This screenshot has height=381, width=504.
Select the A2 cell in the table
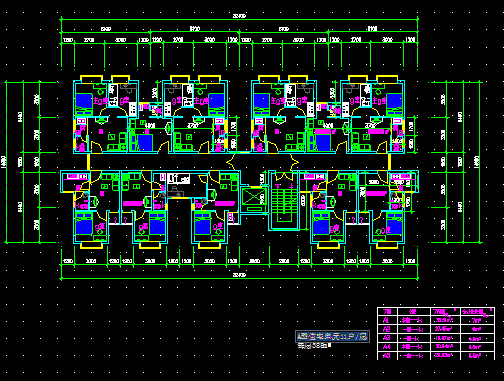(x=387, y=329)
